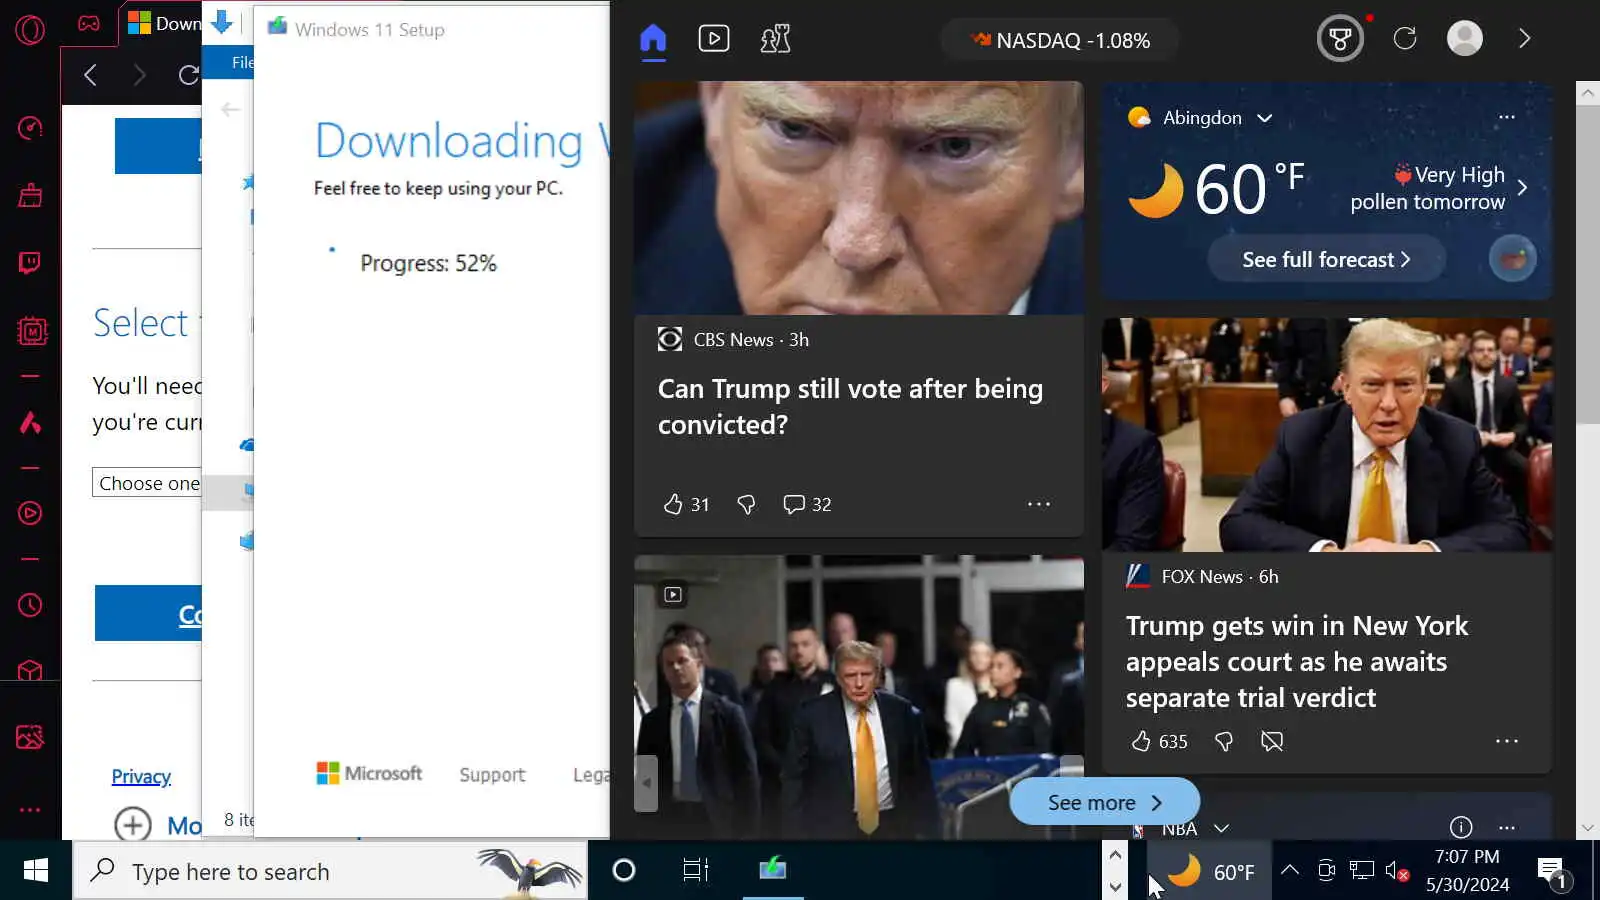Click comments-off icon on FOX News card

coord(1272,741)
